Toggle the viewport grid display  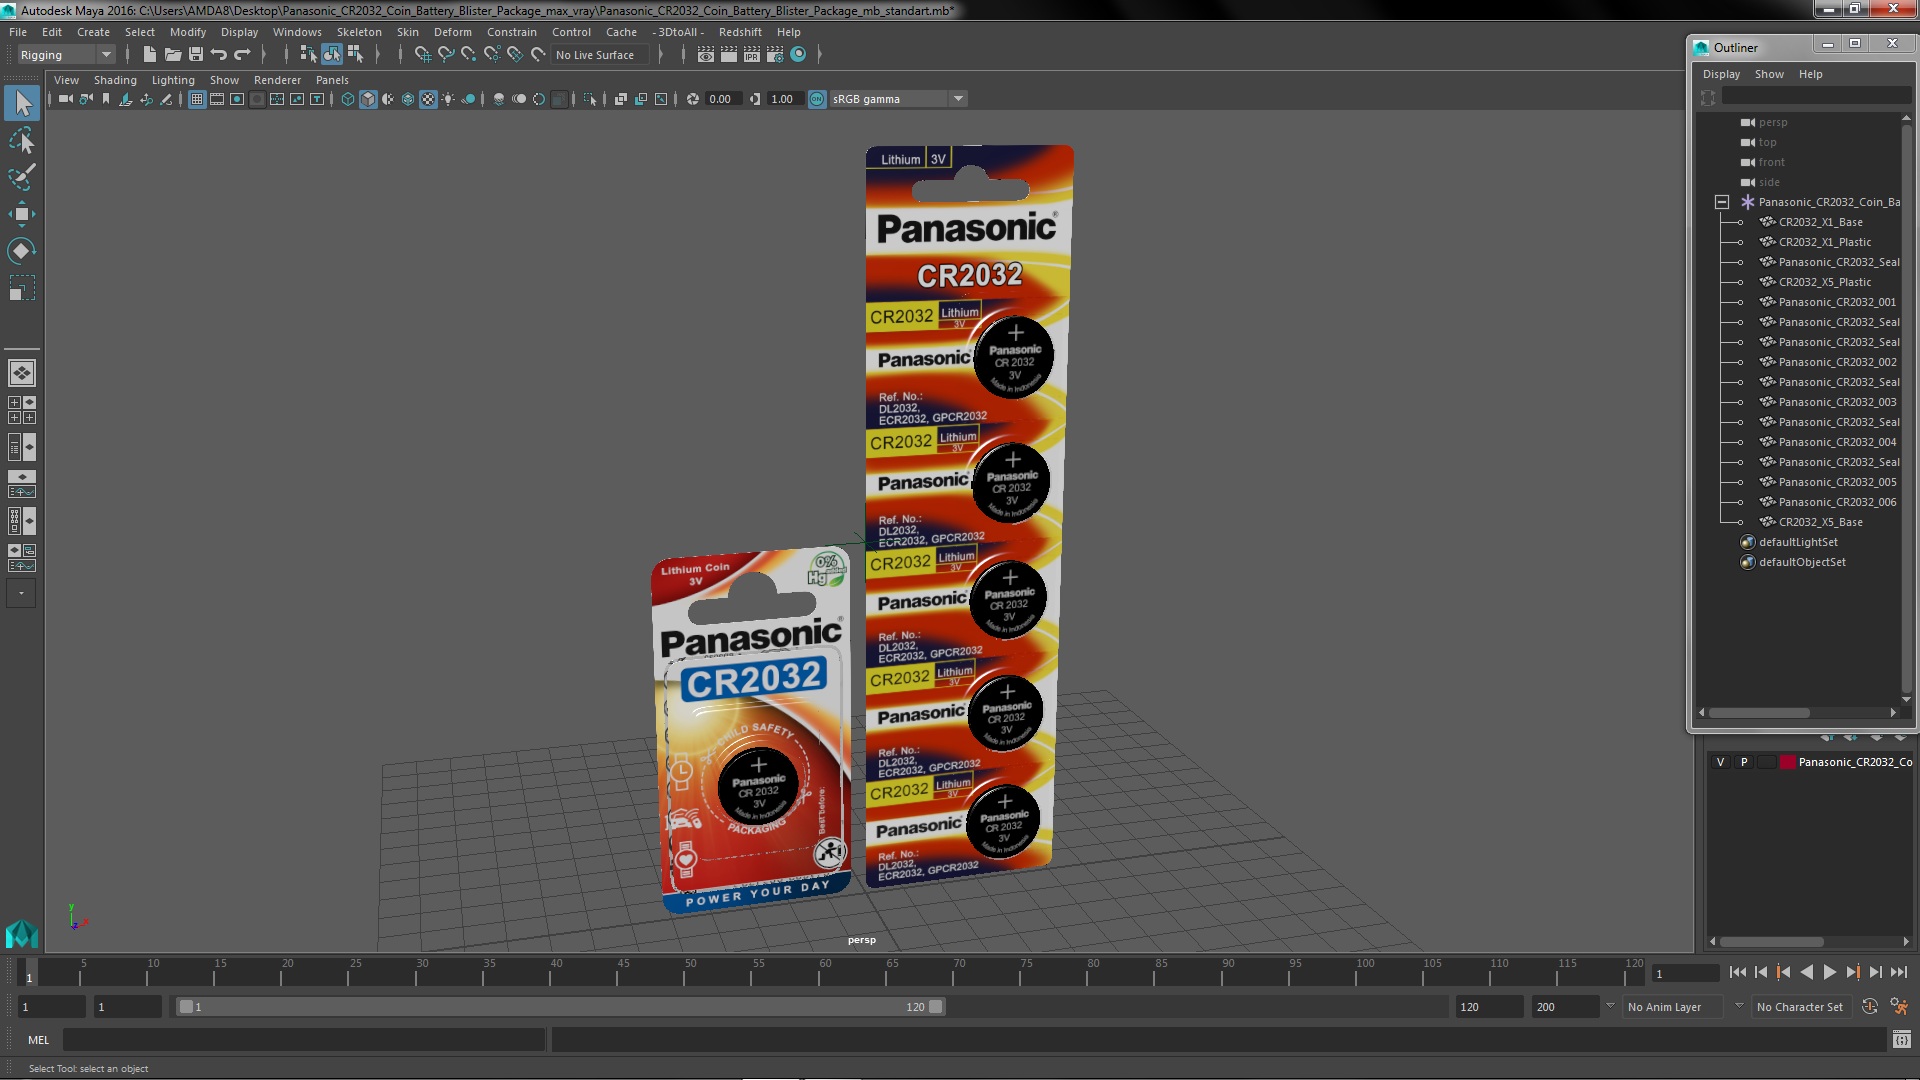[x=197, y=99]
